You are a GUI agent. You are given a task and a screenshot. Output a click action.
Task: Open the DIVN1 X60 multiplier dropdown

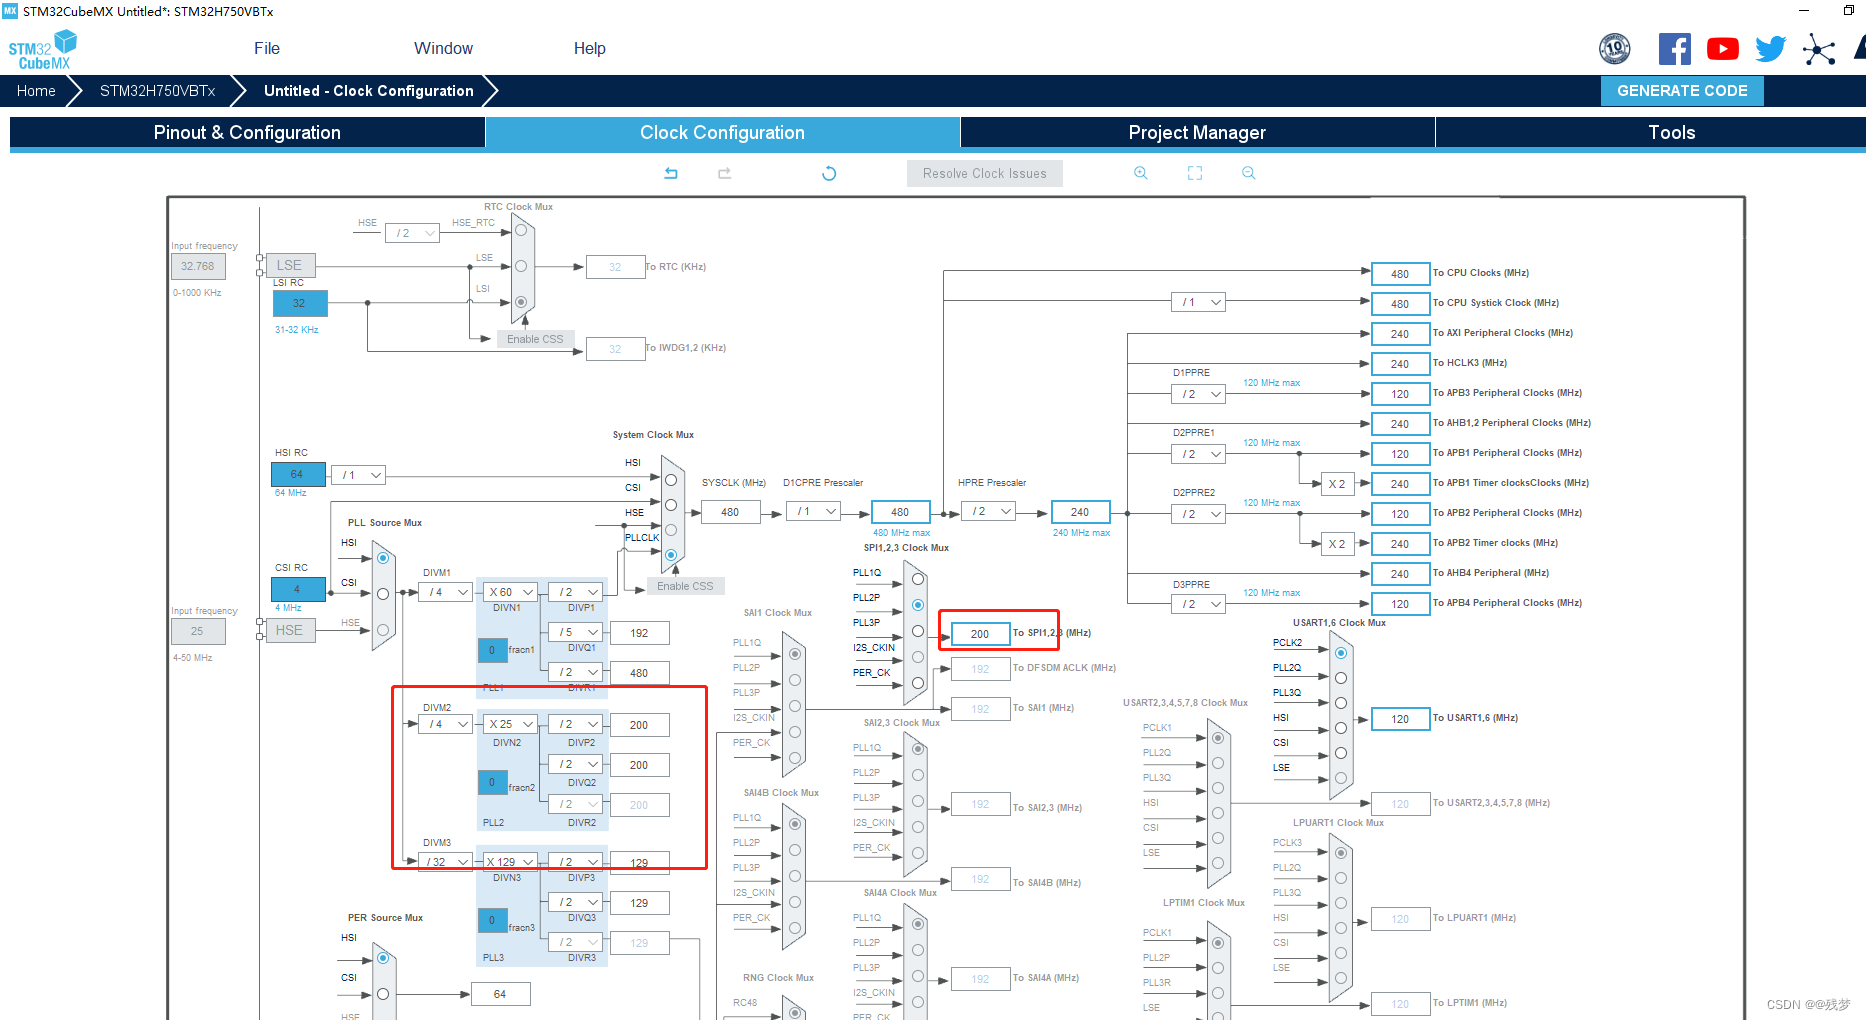(x=511, y=592)
